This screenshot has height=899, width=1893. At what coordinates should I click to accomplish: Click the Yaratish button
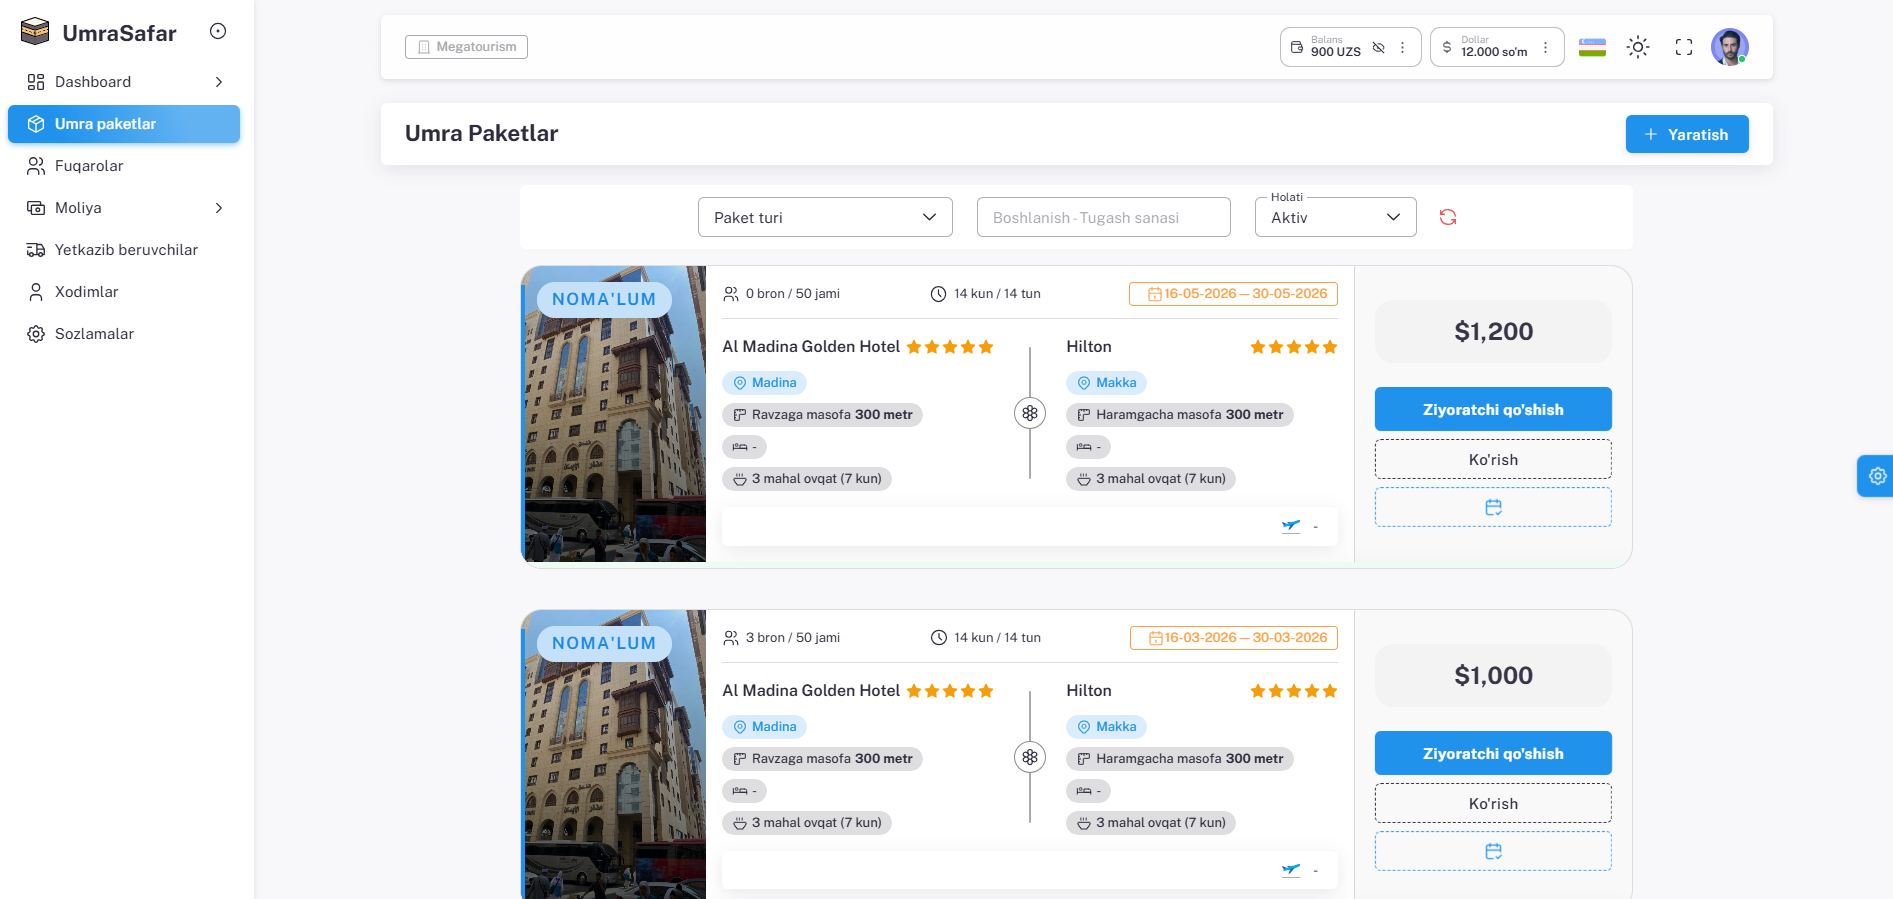pos(1687,134)
